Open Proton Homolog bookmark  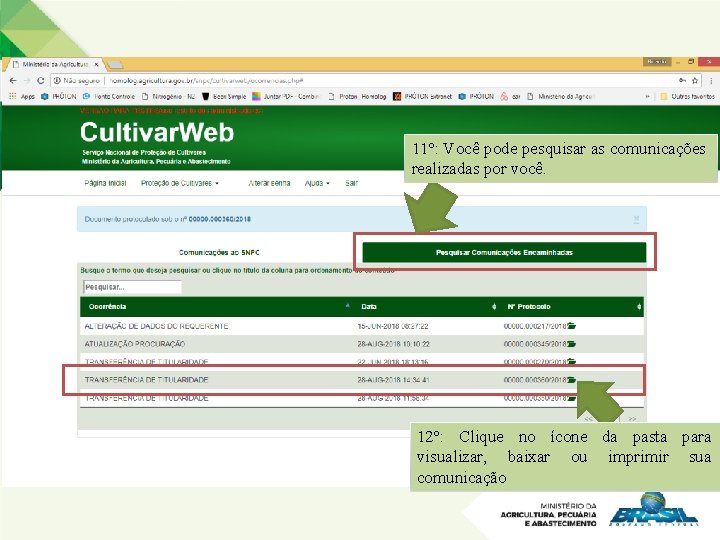357,96
